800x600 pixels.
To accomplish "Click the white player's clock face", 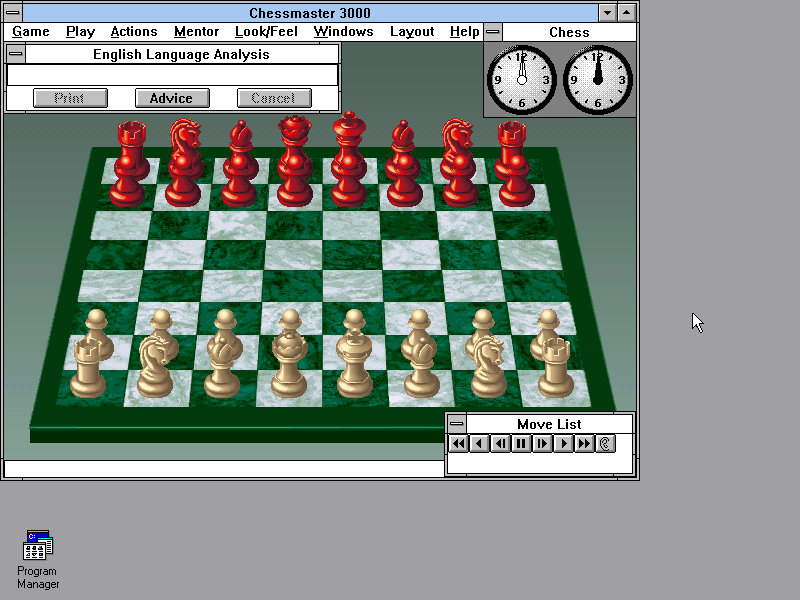I will click(x=521, y=80).
